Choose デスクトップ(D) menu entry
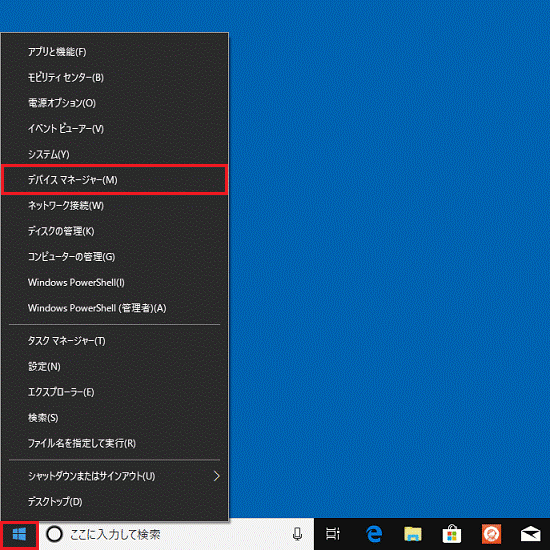Viewport: 550px width, 550px height. pos(115,502)
